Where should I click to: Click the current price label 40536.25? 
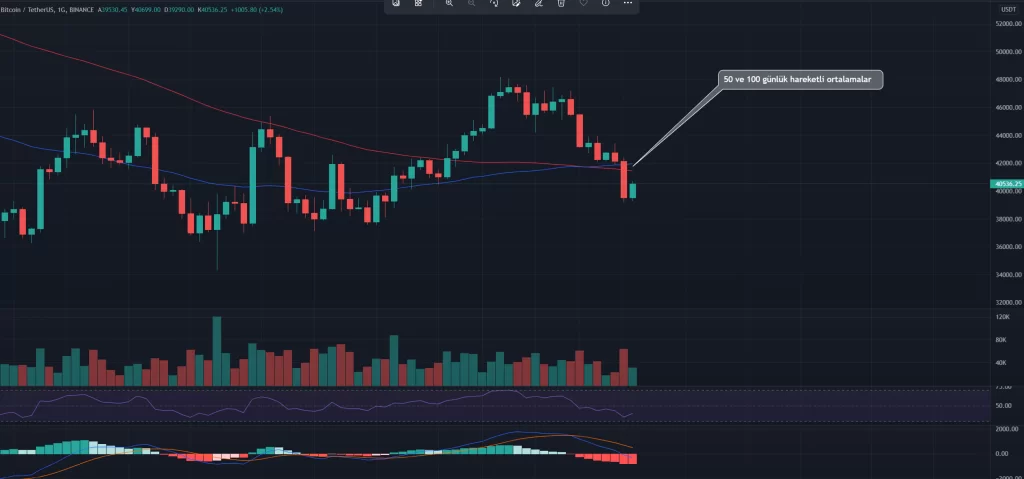click(x=1006, y=184)
